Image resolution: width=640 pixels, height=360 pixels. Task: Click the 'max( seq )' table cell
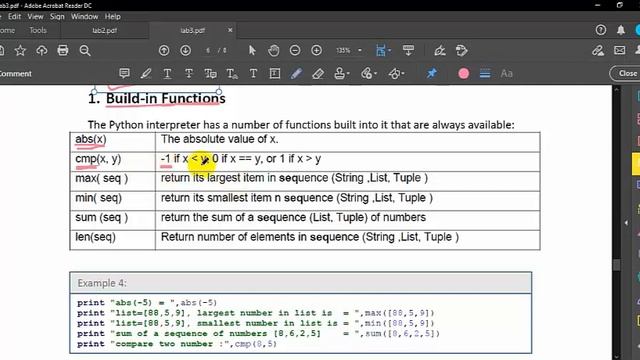pos(113,181)
